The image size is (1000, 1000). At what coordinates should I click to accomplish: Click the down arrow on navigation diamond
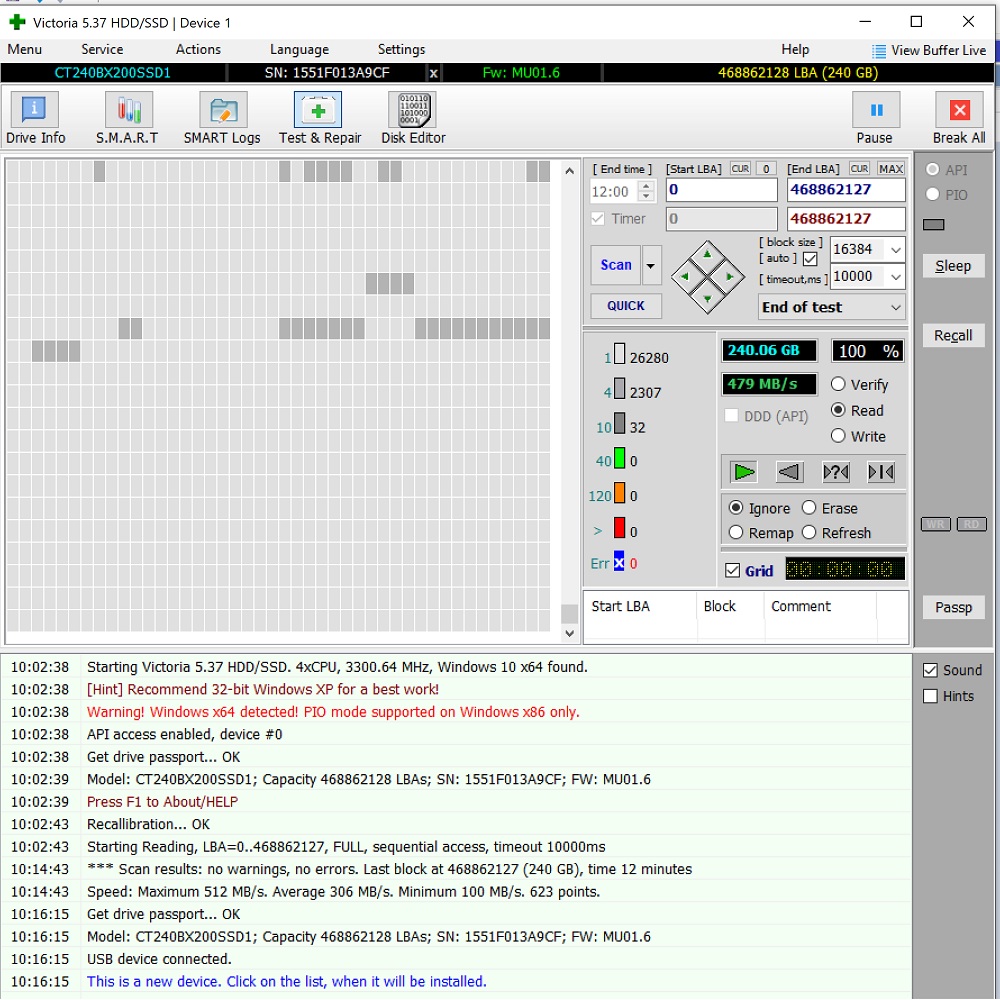click(707, 298)
